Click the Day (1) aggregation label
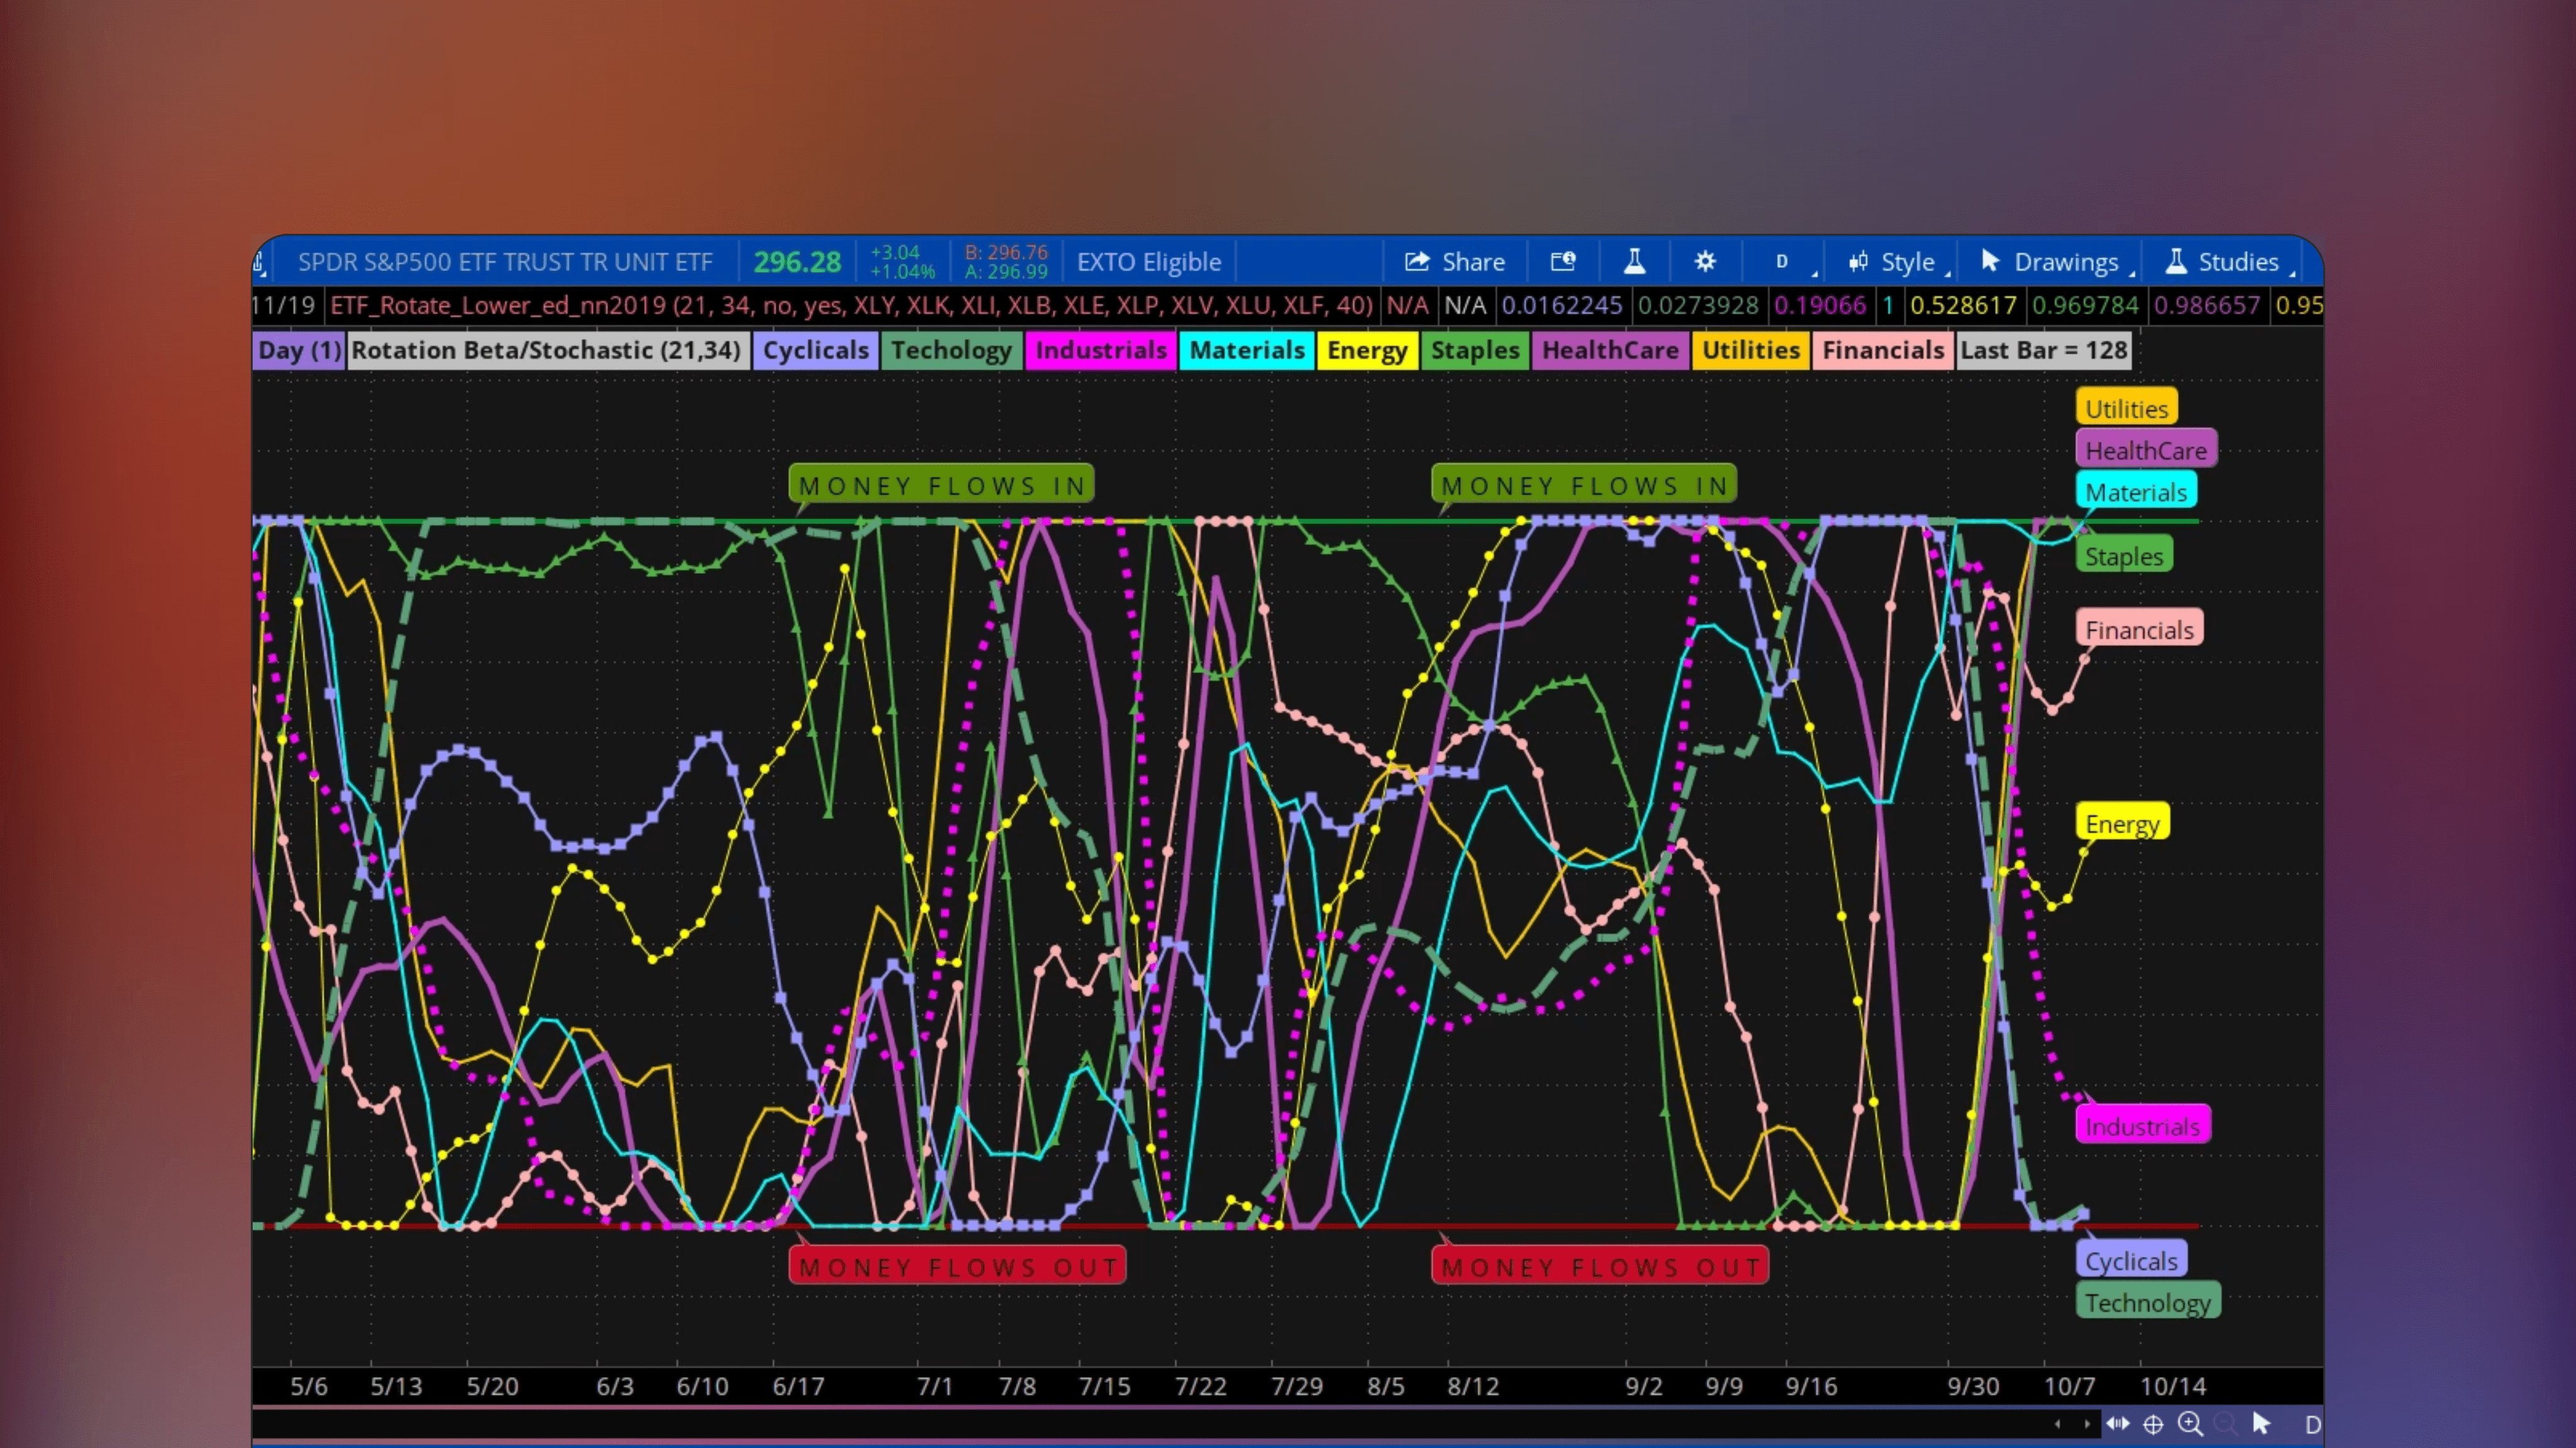 pyautogui.click(x=298, y=350)
